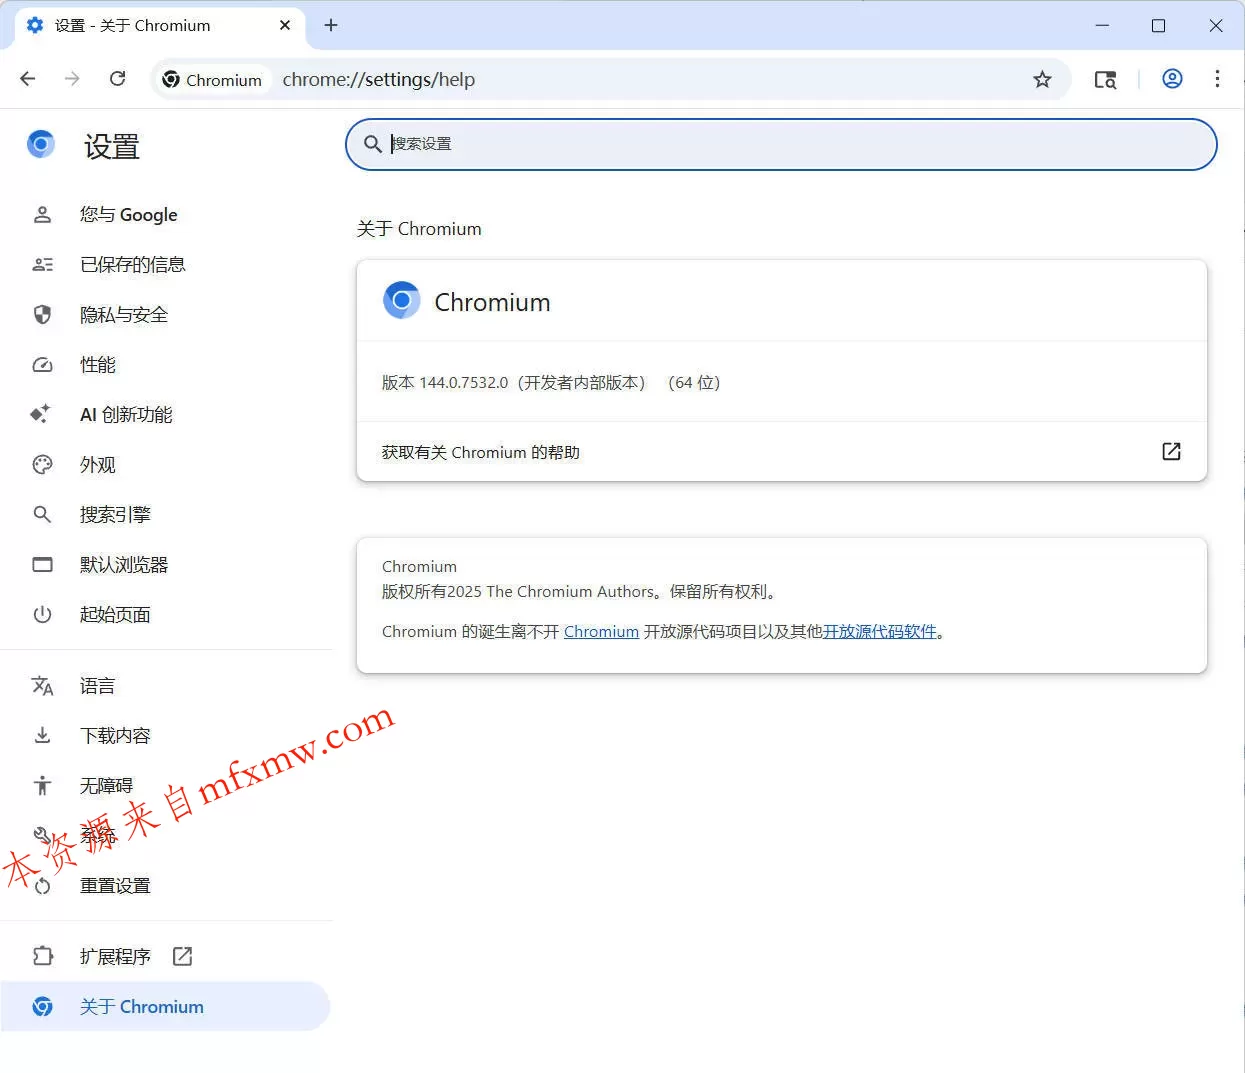
Task: Open the profile avatar menu
Action: [x=1172, y=79]
